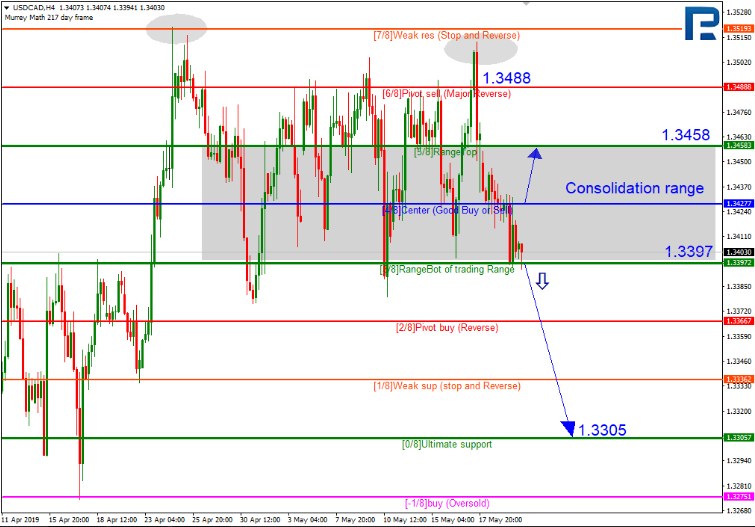Click the green 1.33057 price tag on axis
This screenshot has height=527, width=755.
(x=736, y=438)
